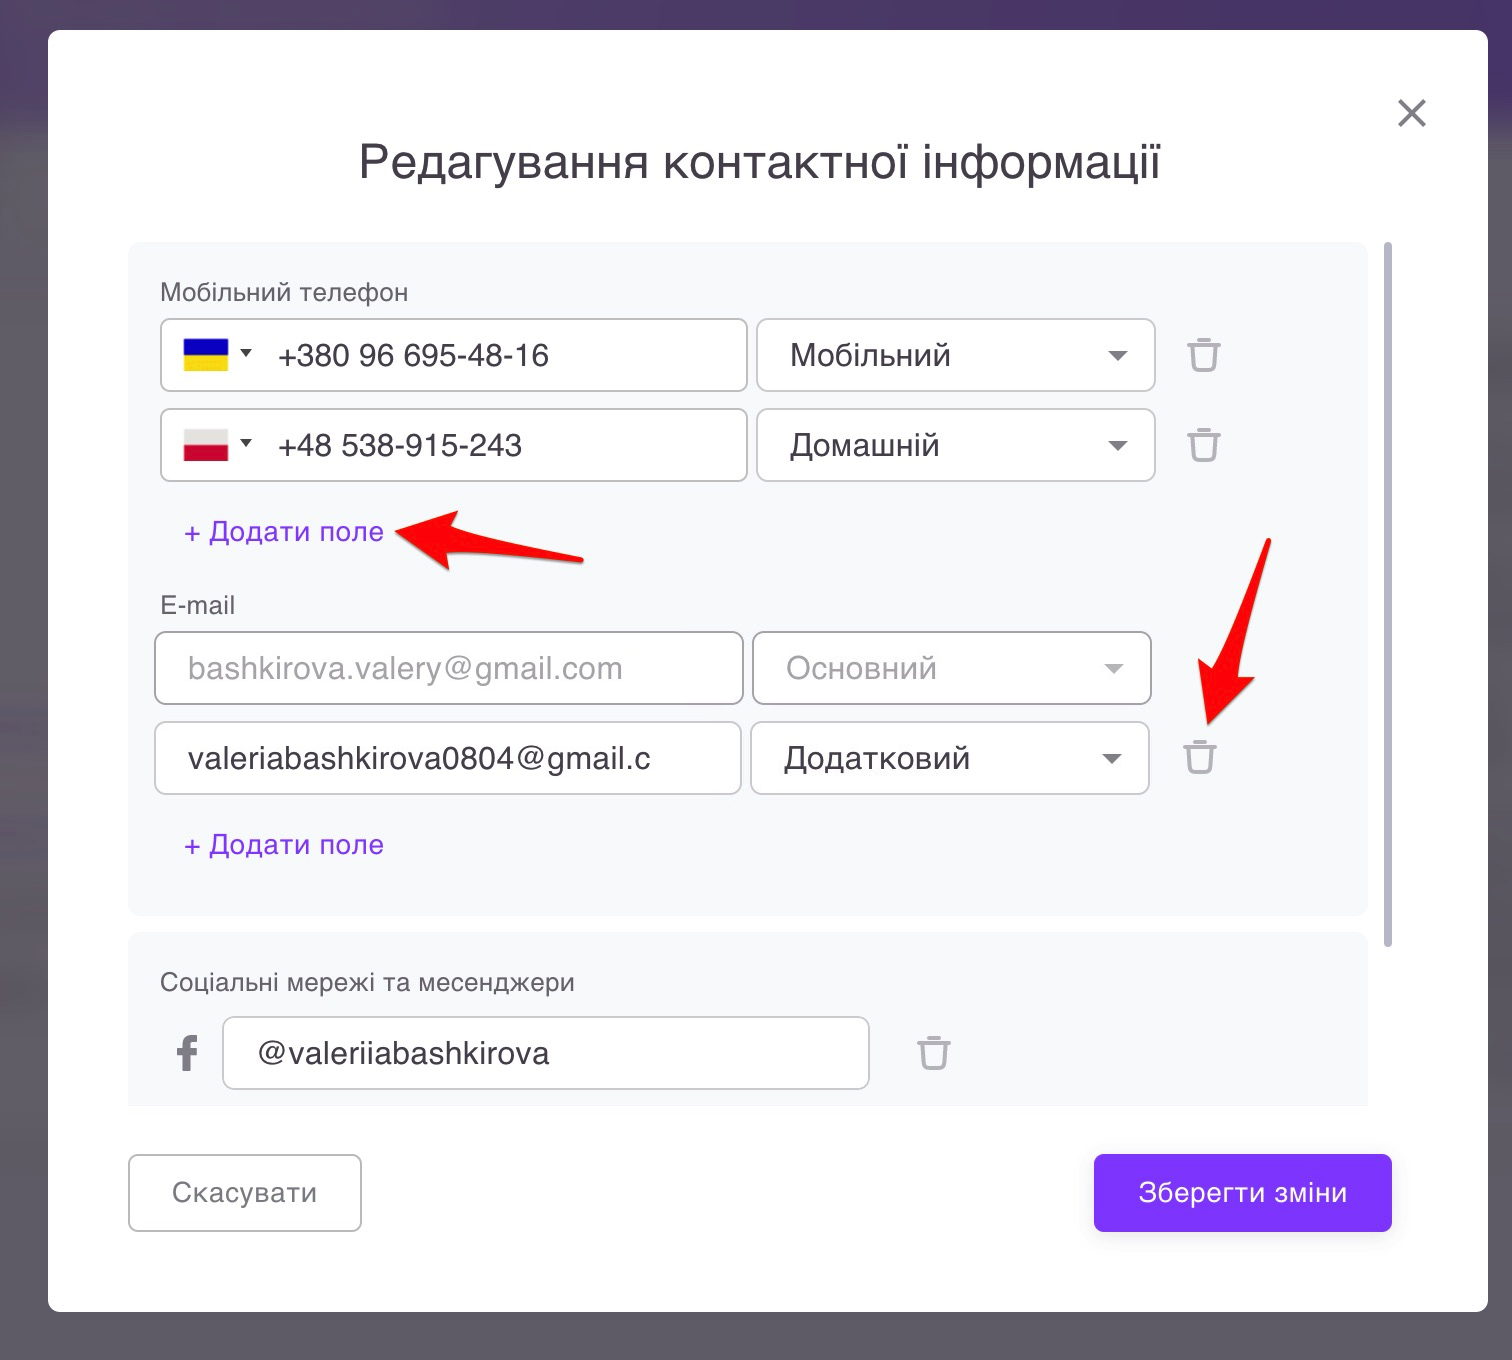Save changes with Зберегти зміни button

click(x=1242, y=1193)
